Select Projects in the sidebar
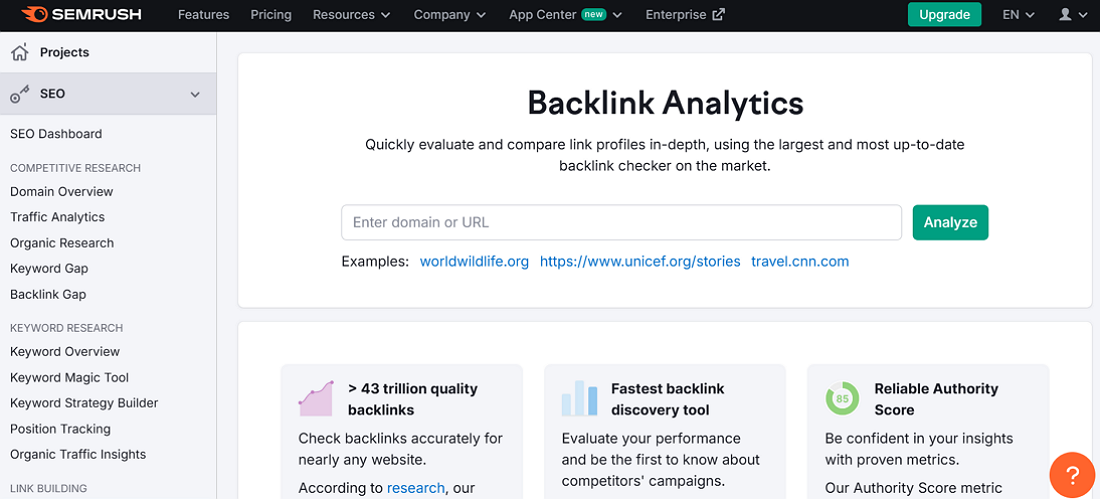This screenshot has width=1100, height=499. click(65, 52)
